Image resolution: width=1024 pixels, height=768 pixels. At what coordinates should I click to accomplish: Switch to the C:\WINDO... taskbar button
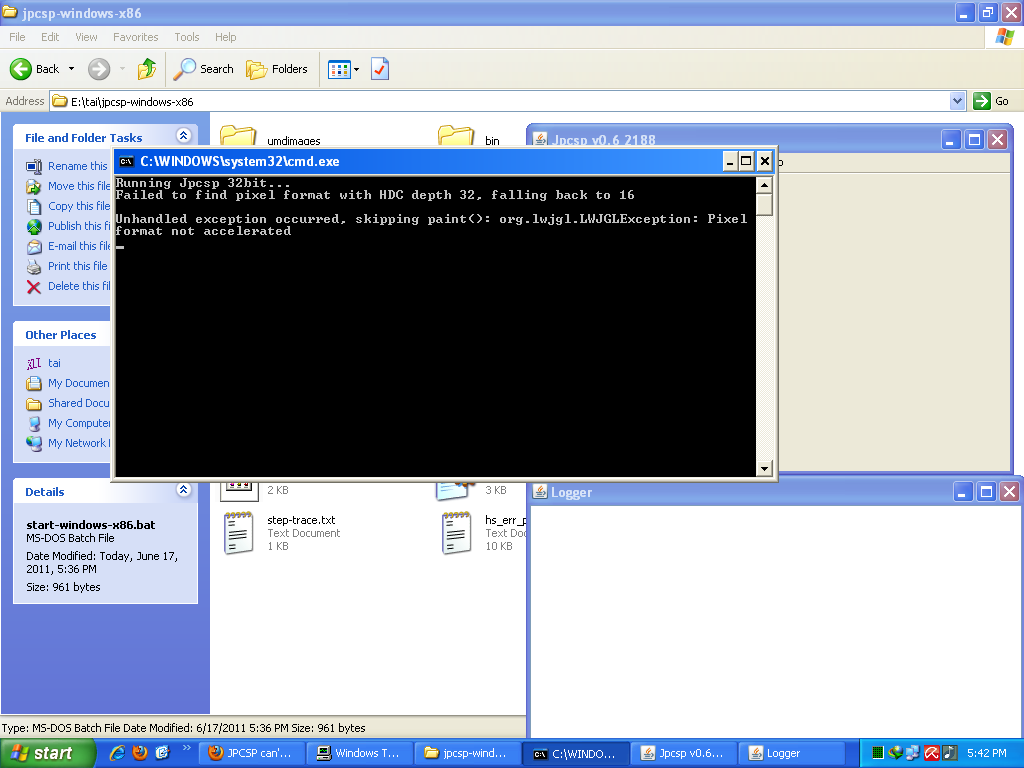577,753
